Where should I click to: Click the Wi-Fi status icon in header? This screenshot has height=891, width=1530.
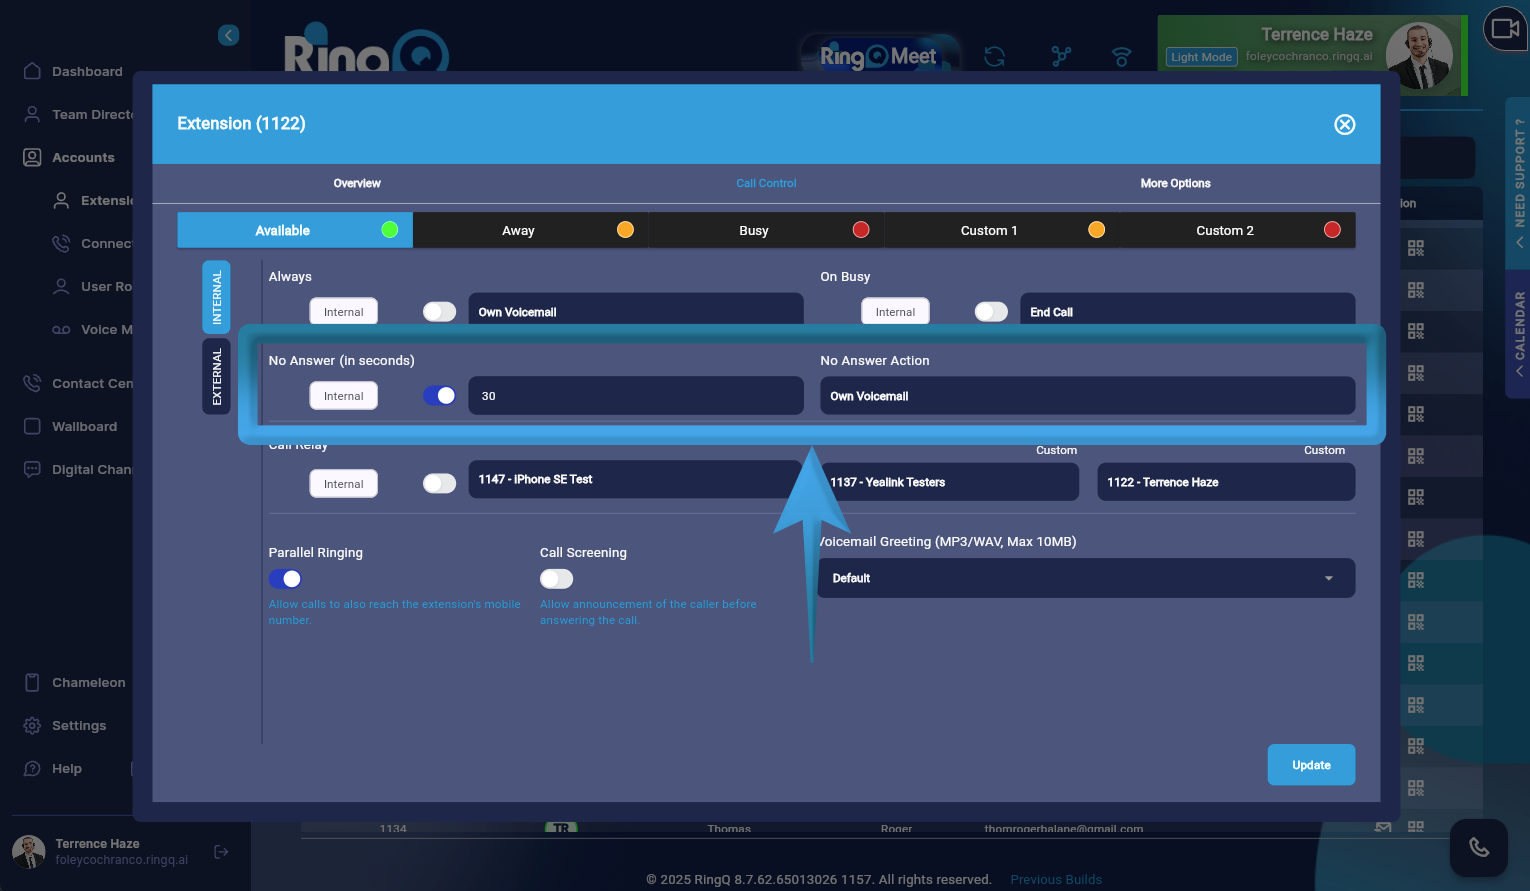(1121, 57)
